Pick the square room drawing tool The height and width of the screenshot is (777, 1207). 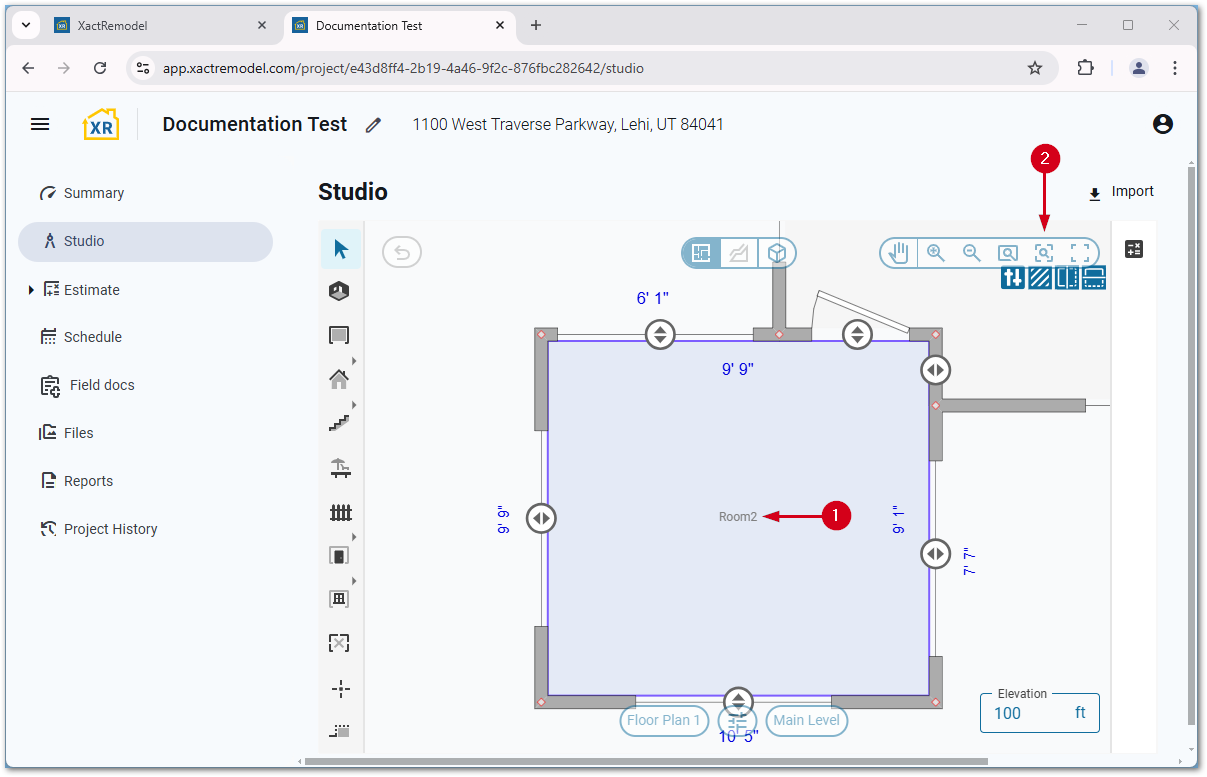click(339, 335)
